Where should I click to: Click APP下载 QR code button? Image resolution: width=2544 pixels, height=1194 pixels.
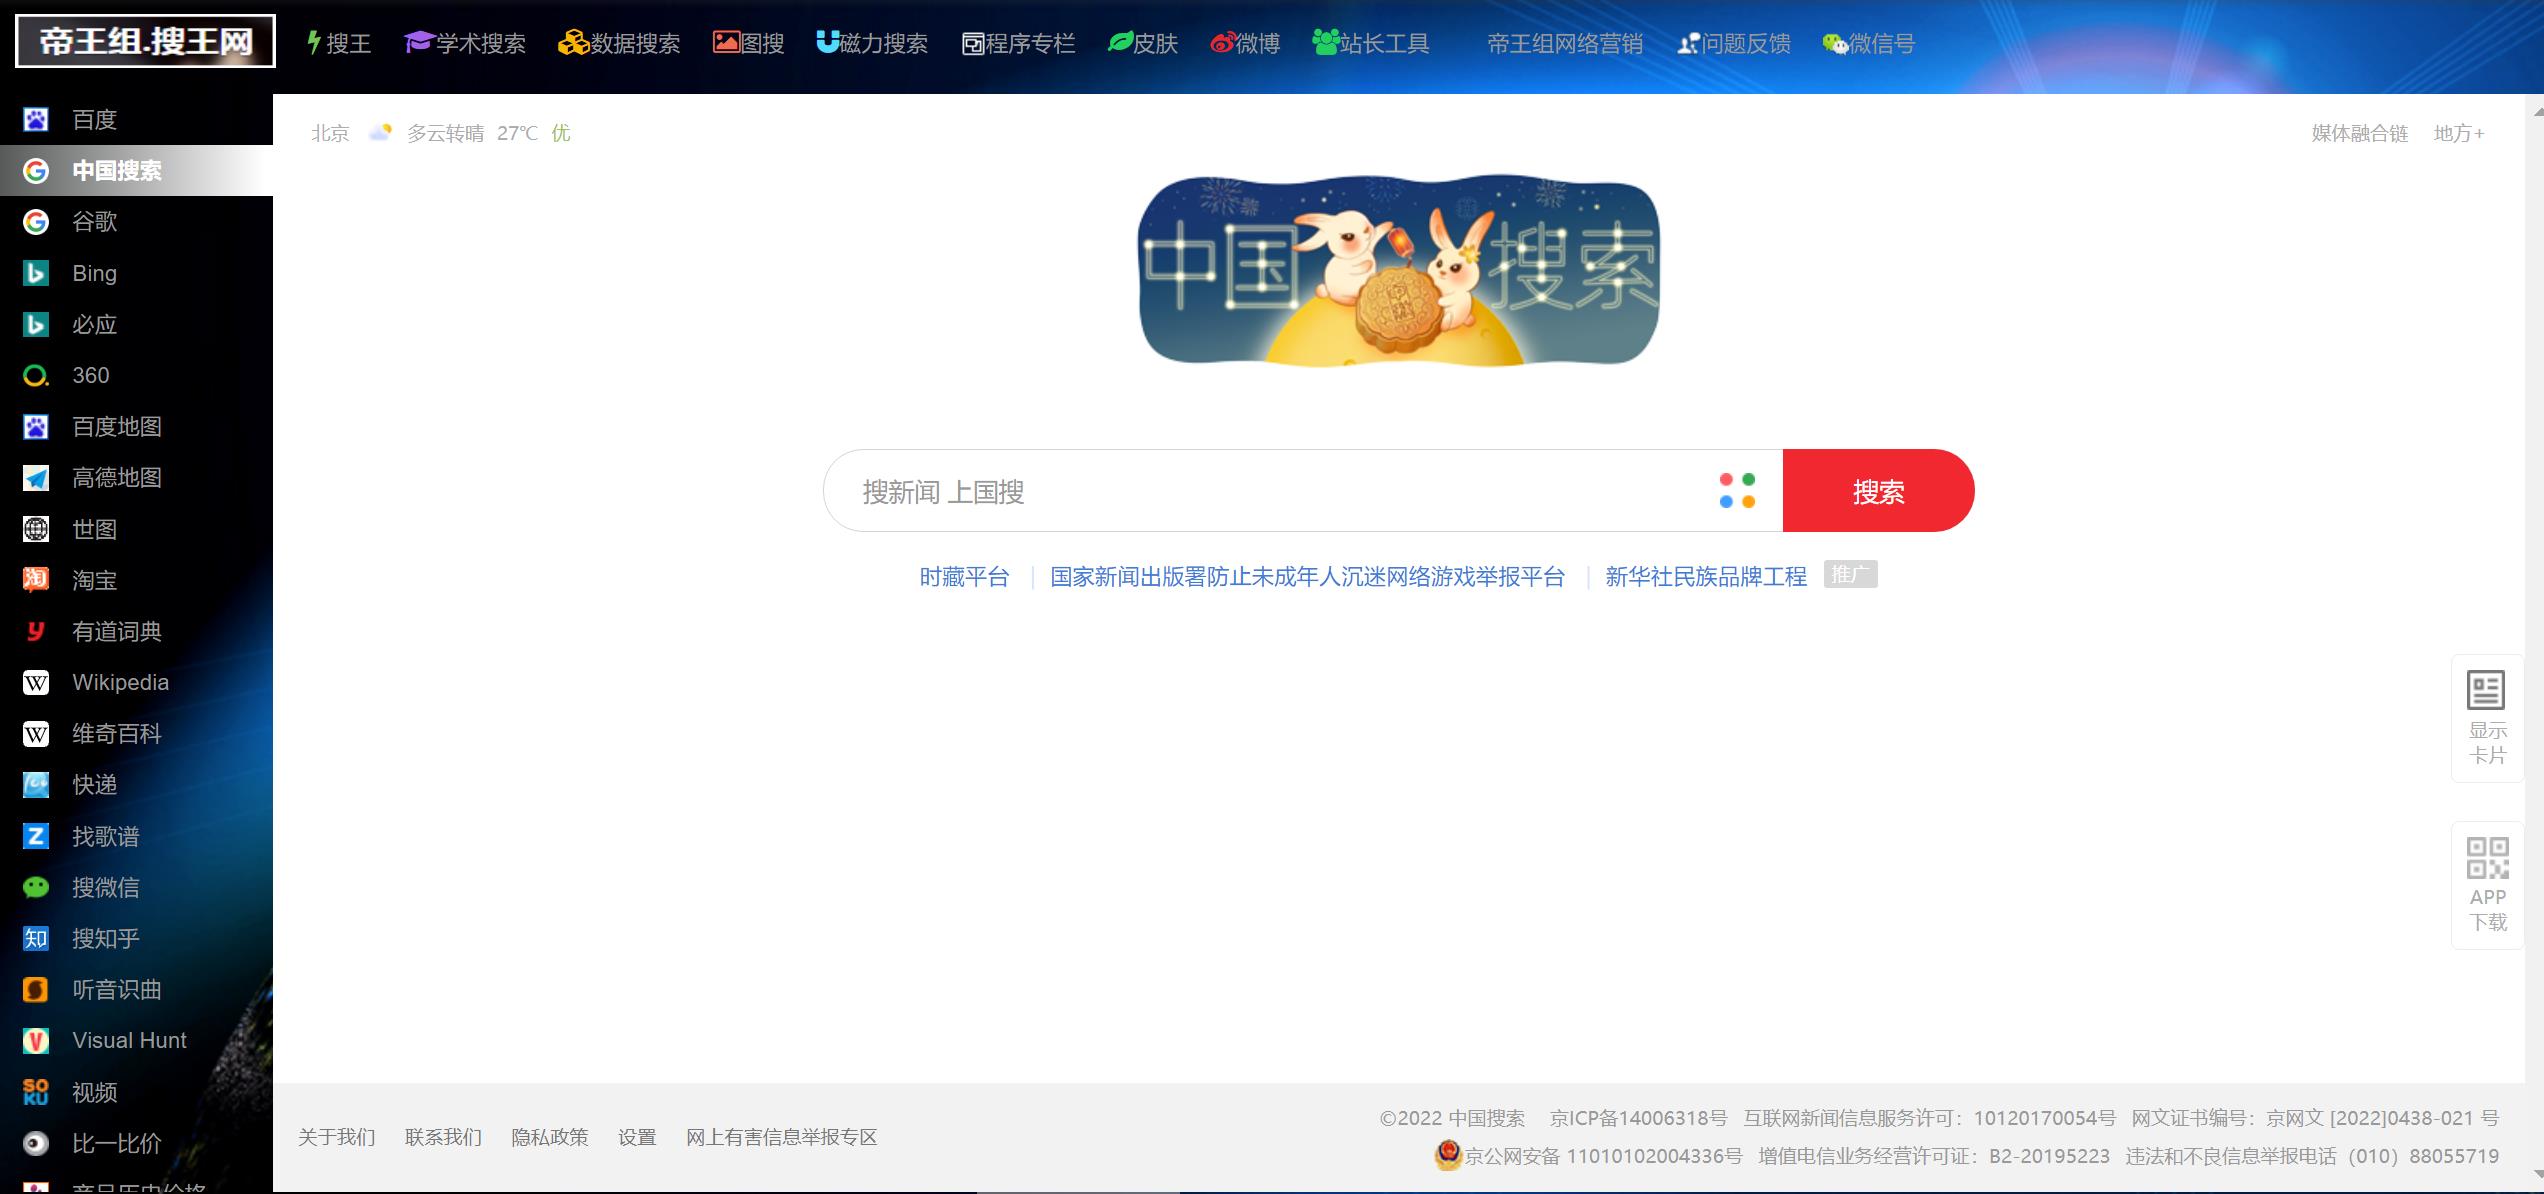pos(2487,885)
